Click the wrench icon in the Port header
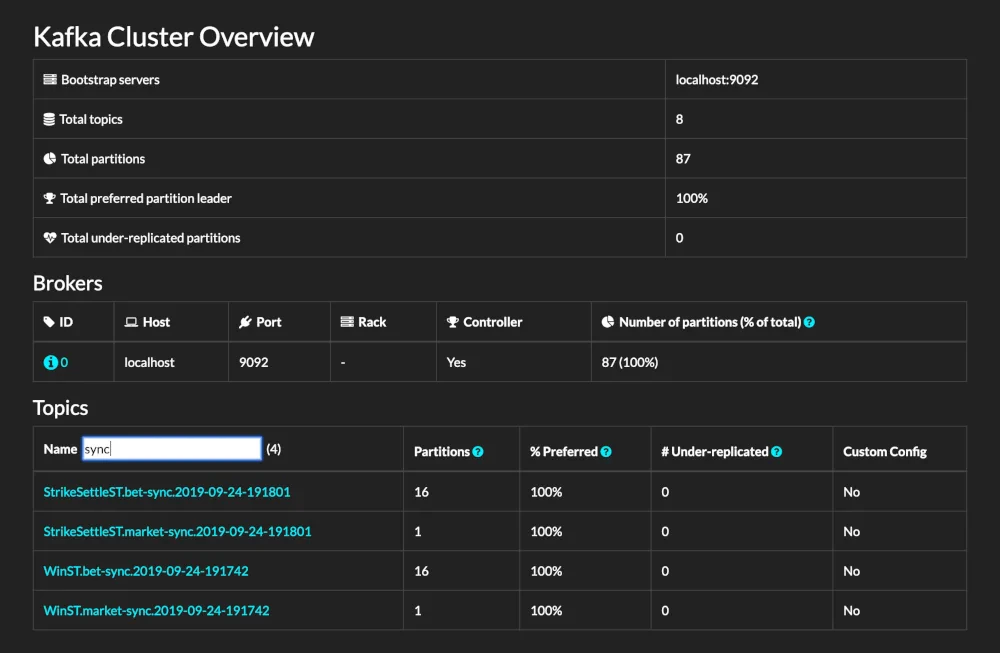This screenshot has width=1000, height=653. pyautogui.click(x=247, y=321)
